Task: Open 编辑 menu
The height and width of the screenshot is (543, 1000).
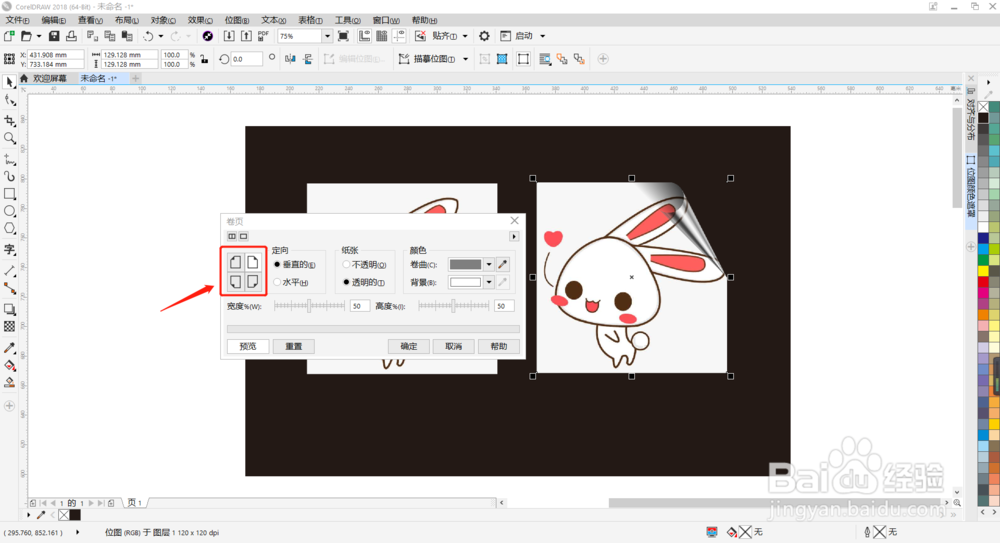Action: coord(54,20)
